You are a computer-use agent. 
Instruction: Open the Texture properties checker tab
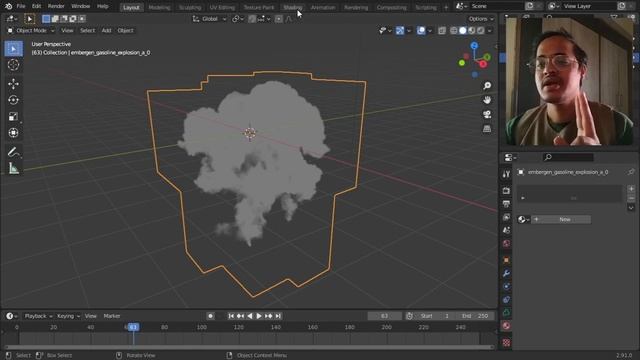tap(507, 342)
